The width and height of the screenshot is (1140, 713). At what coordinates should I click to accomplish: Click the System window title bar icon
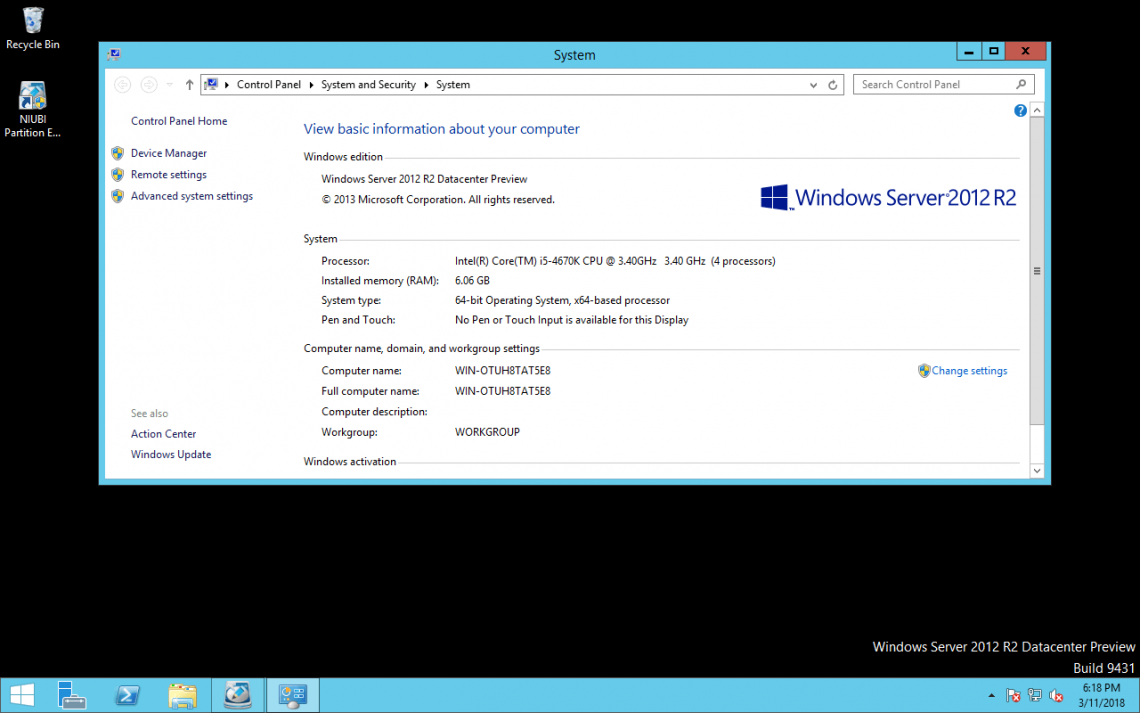[114, 55]
